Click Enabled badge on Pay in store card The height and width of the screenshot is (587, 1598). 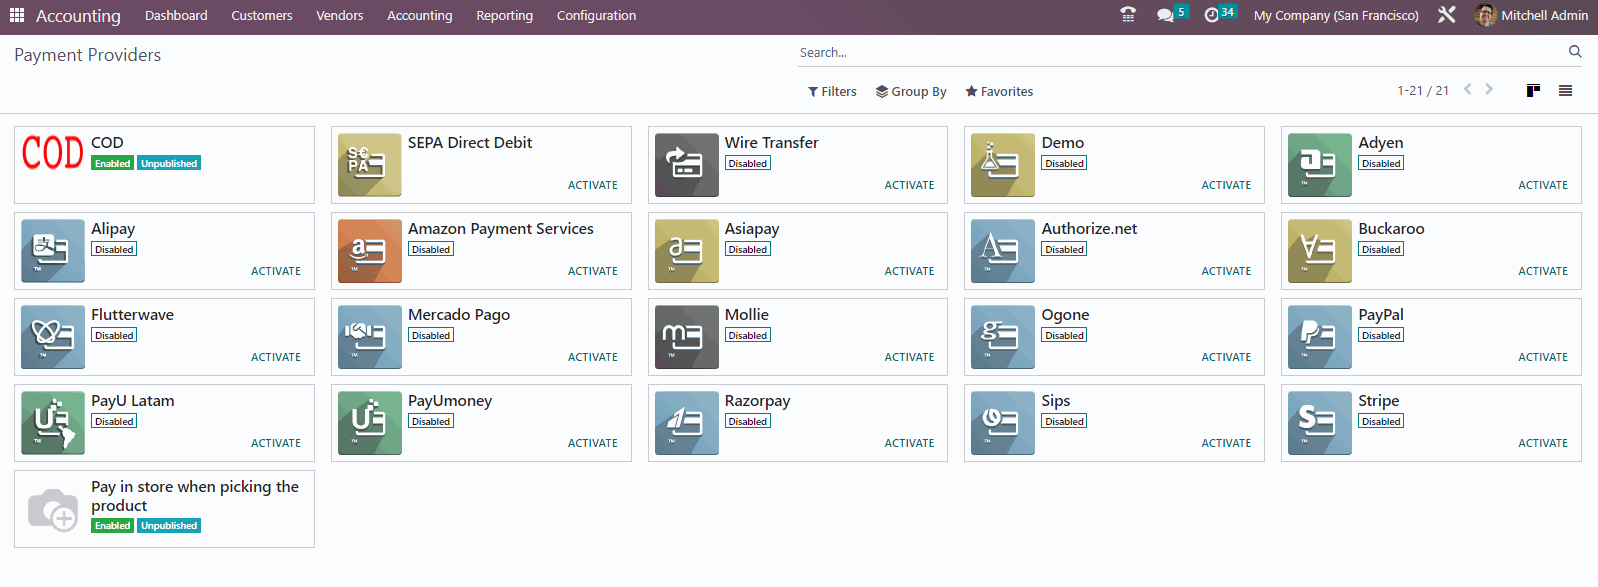coord(113,525)
